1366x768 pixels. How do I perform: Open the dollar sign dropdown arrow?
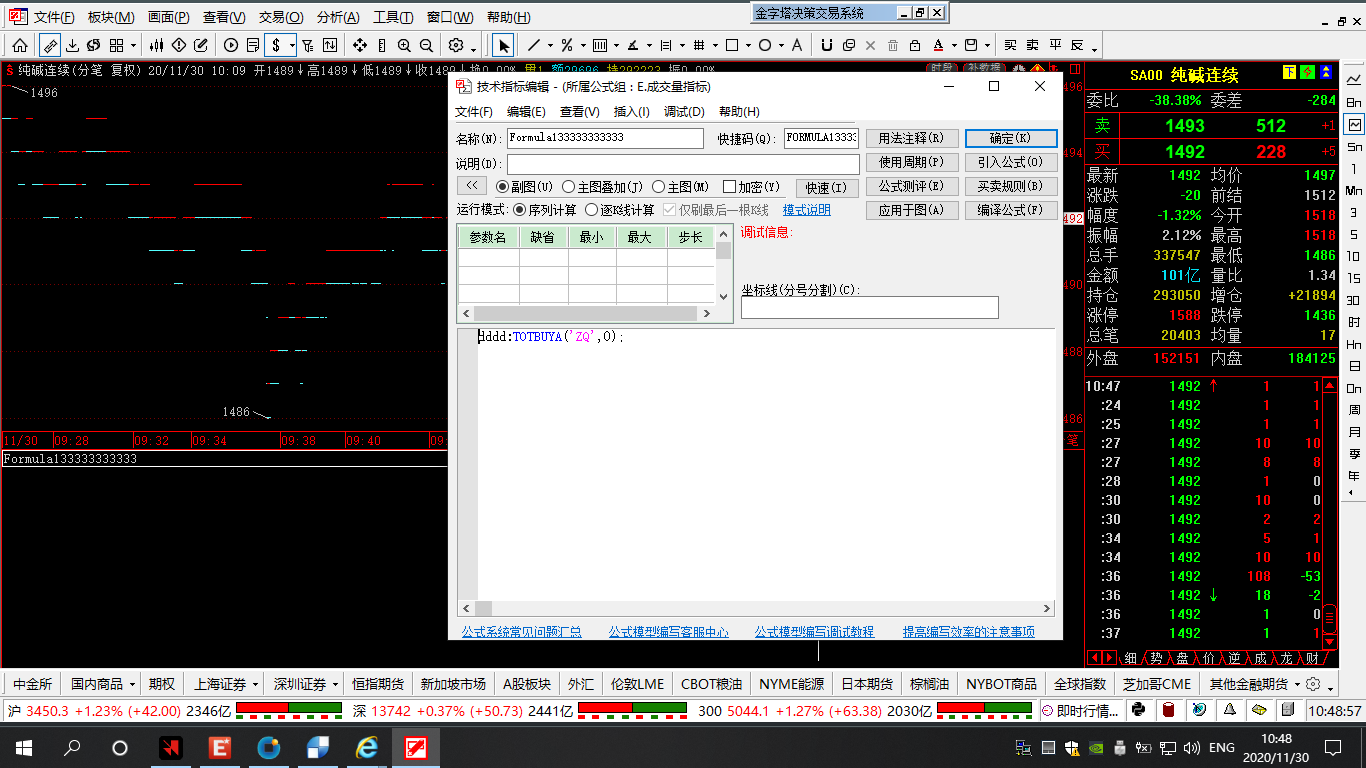click(x=292, y=46)
